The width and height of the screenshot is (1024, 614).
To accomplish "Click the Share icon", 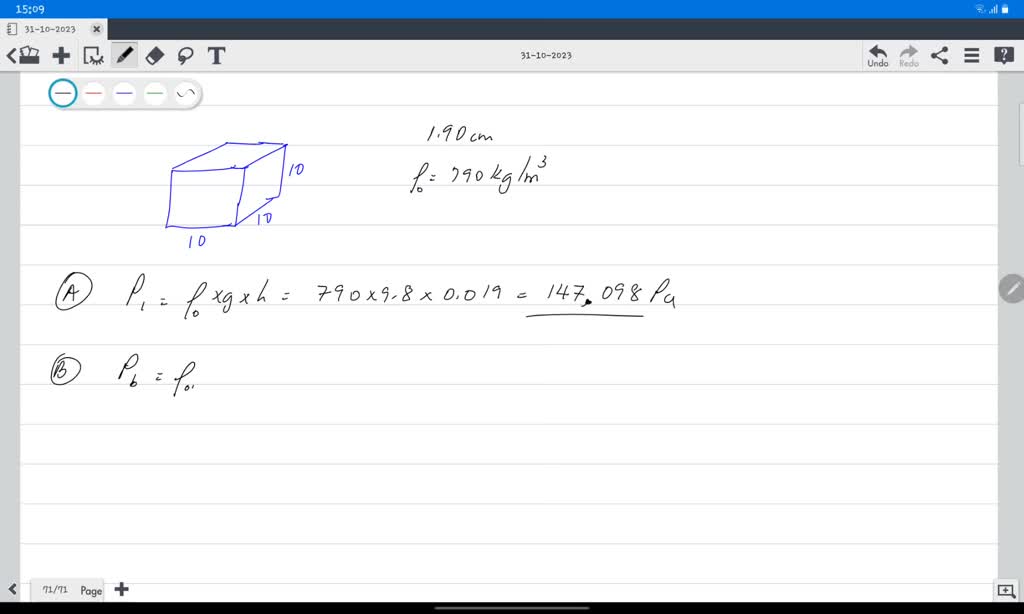I will coord(939,55).
